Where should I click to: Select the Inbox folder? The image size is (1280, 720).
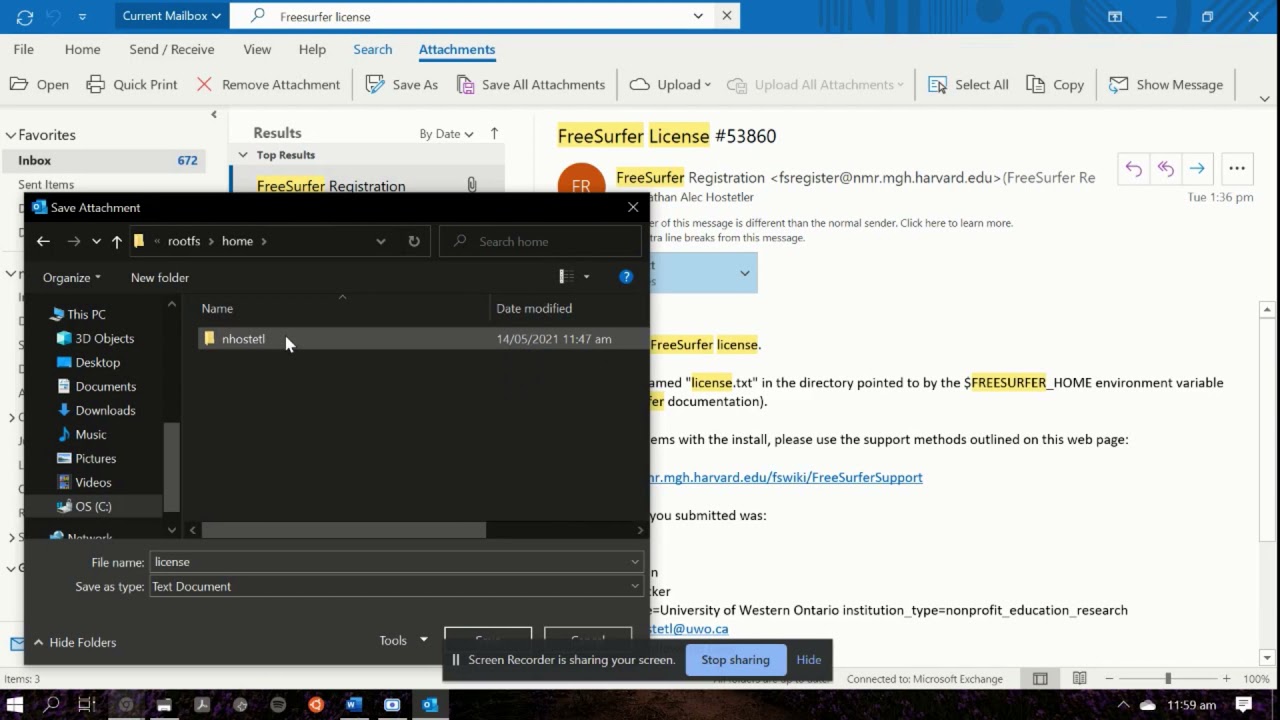pyautogui.click(x=104, y=160)
